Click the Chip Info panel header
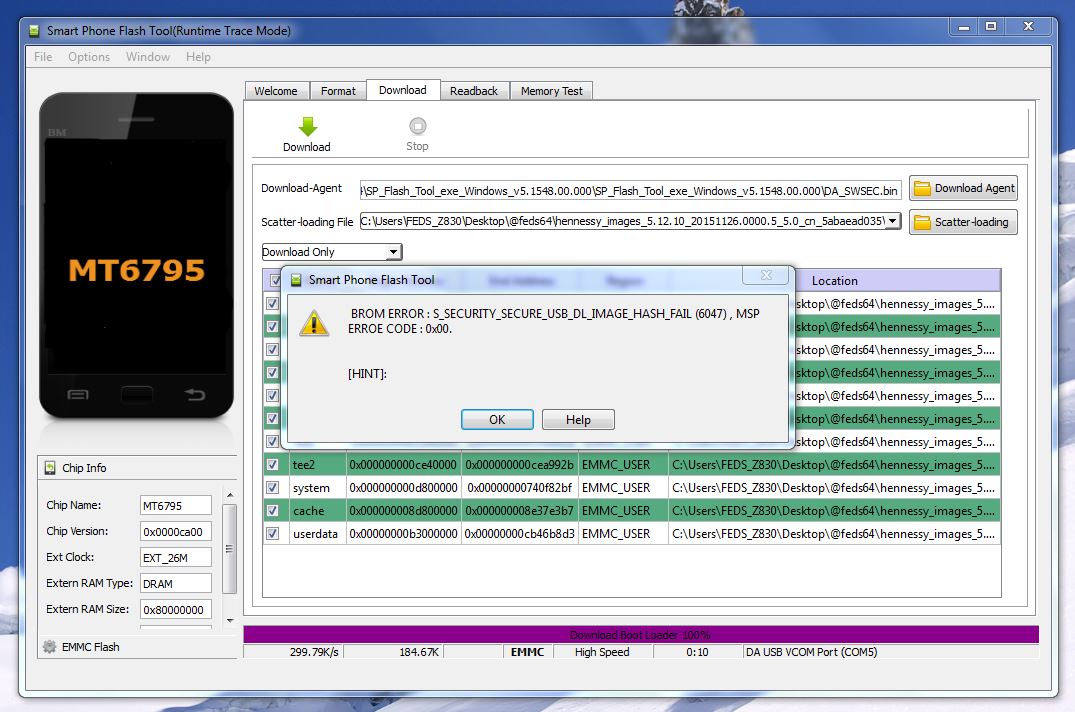The width and height of the screenshot is (1075, 712). 137,468
